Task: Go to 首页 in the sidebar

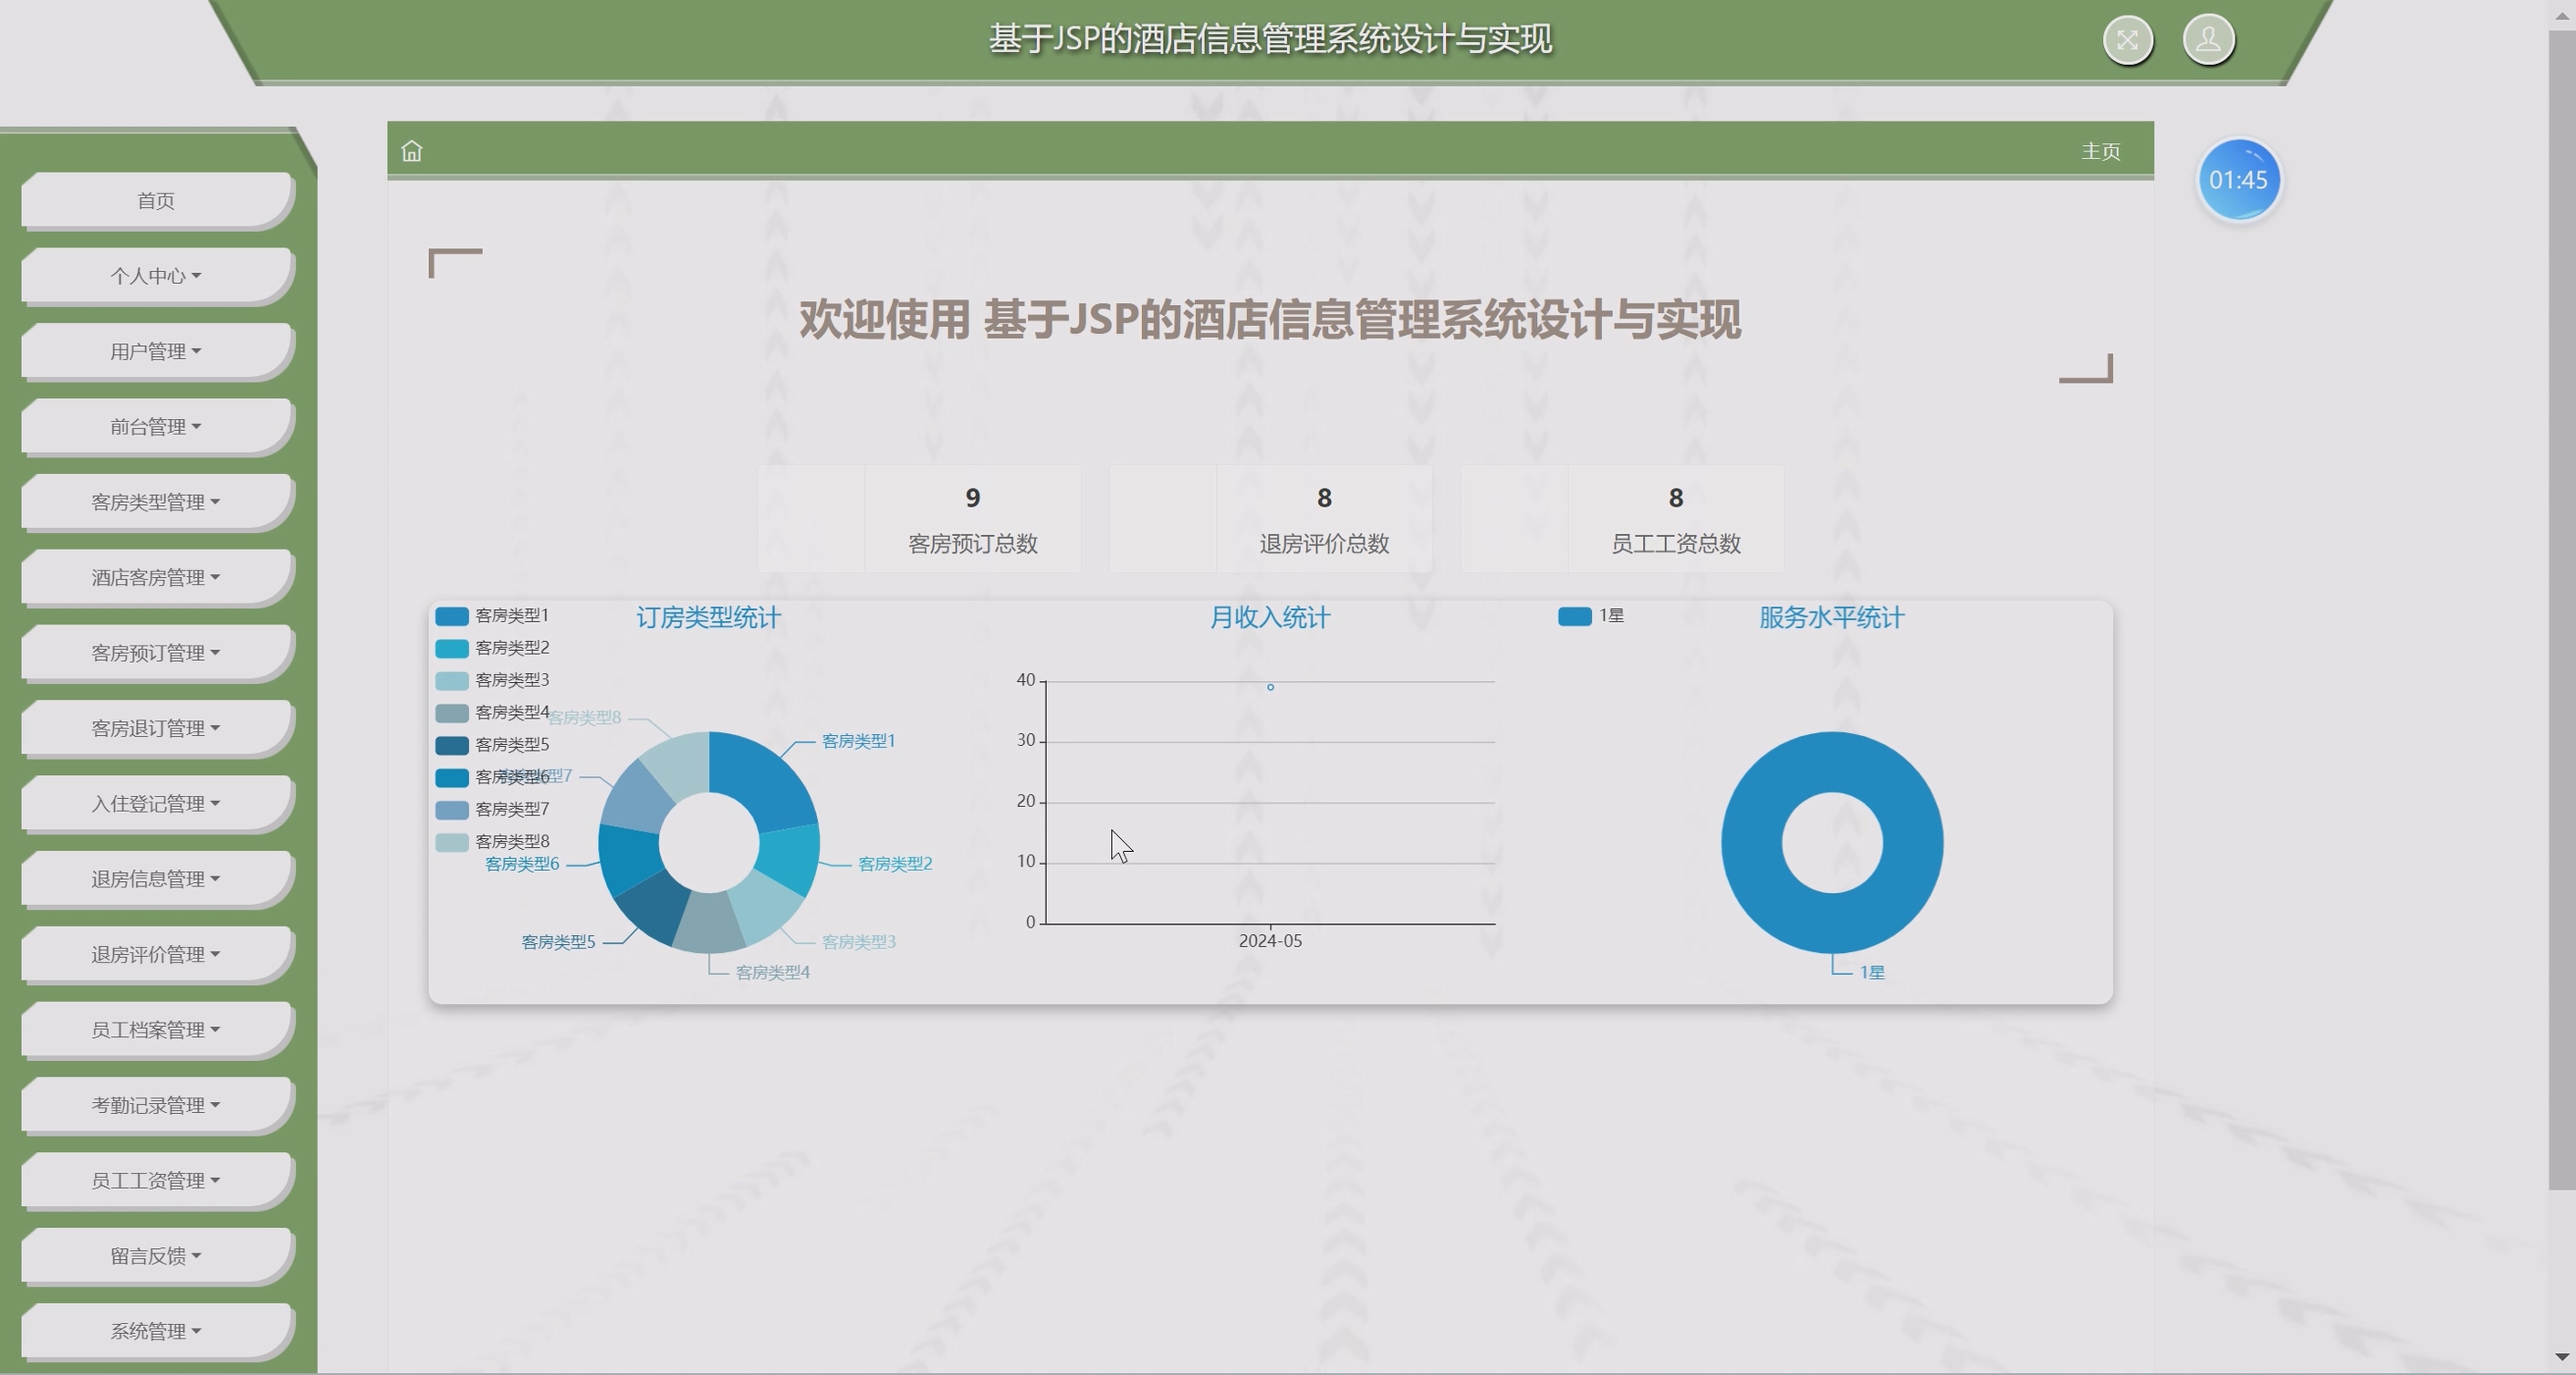Action: coord(156,201)
